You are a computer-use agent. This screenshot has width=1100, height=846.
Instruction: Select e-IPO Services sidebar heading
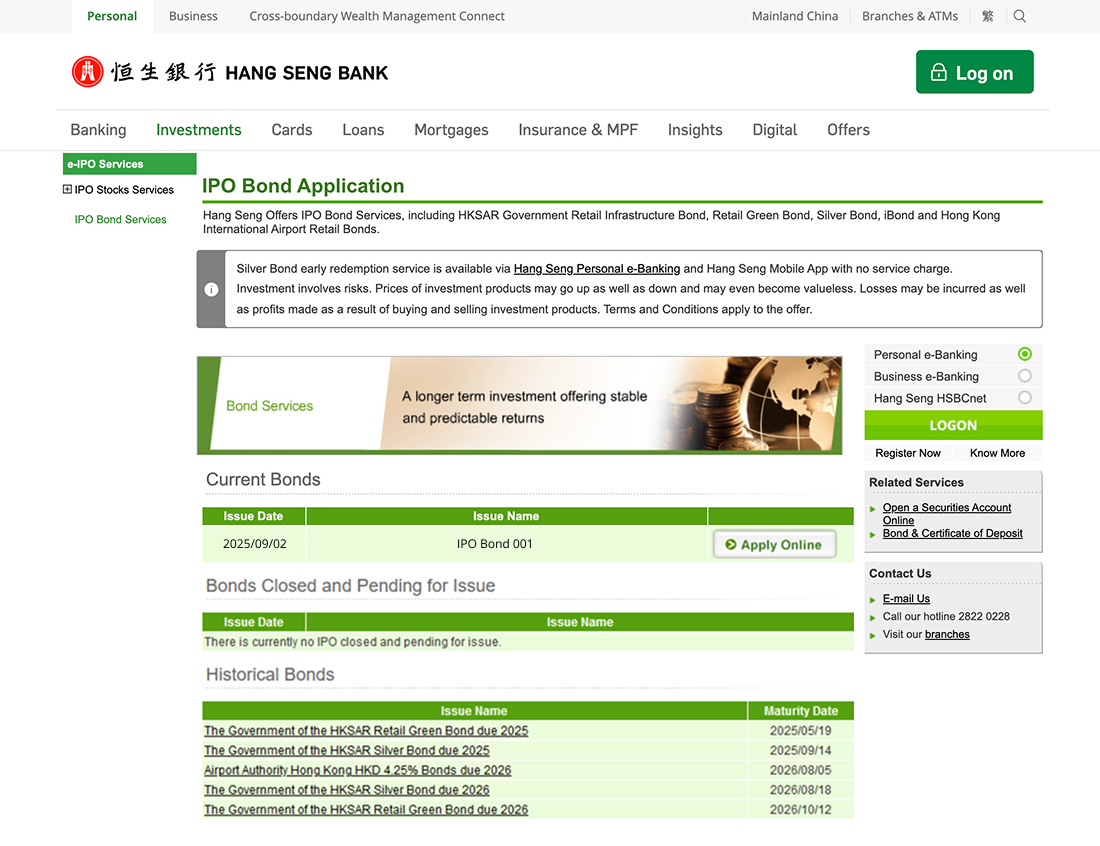point(129,164)
